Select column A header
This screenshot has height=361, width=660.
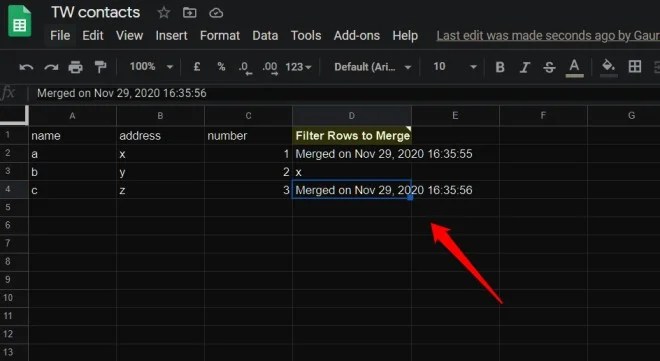coord(72,116)
